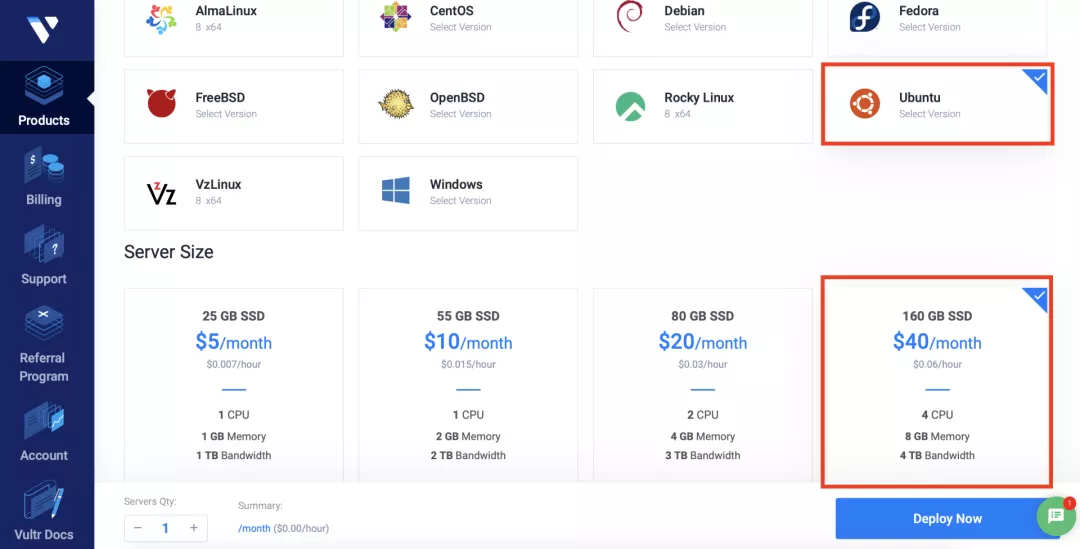
Task: Click the $0.007/hour price text
Action: [x=233, y=364]
